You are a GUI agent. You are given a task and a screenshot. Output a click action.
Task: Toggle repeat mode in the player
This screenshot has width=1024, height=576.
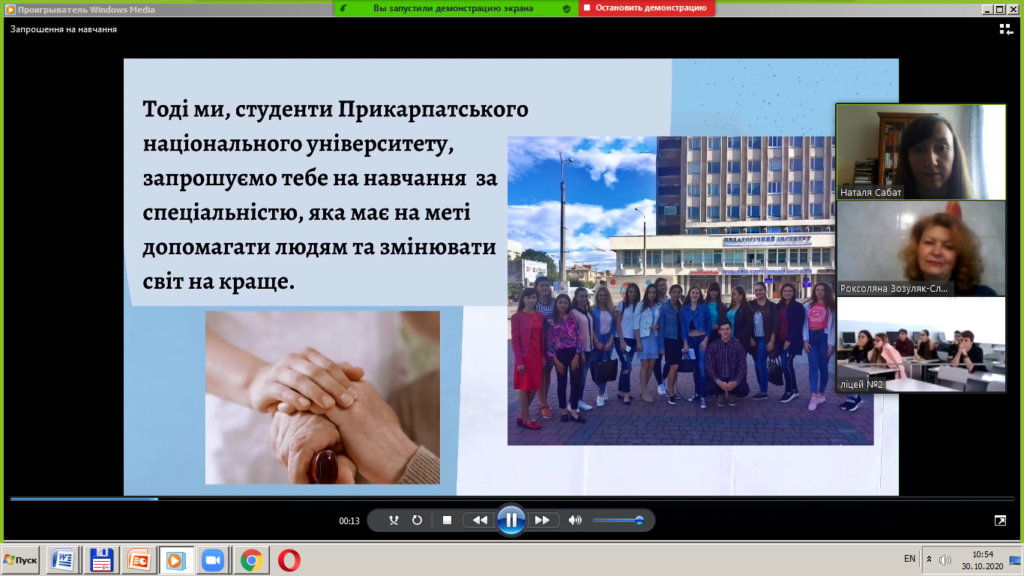[x=417, y=520]
